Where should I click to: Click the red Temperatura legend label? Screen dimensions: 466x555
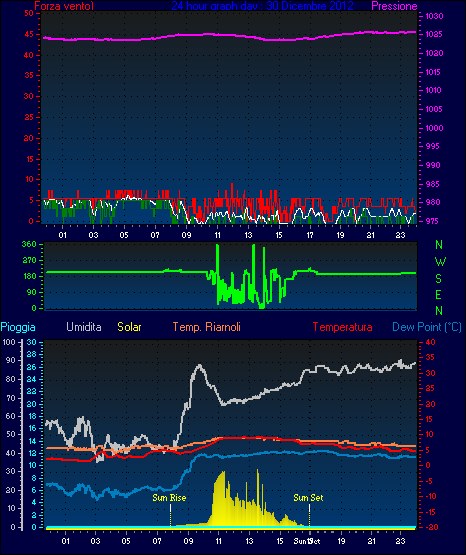pos(343,327)
